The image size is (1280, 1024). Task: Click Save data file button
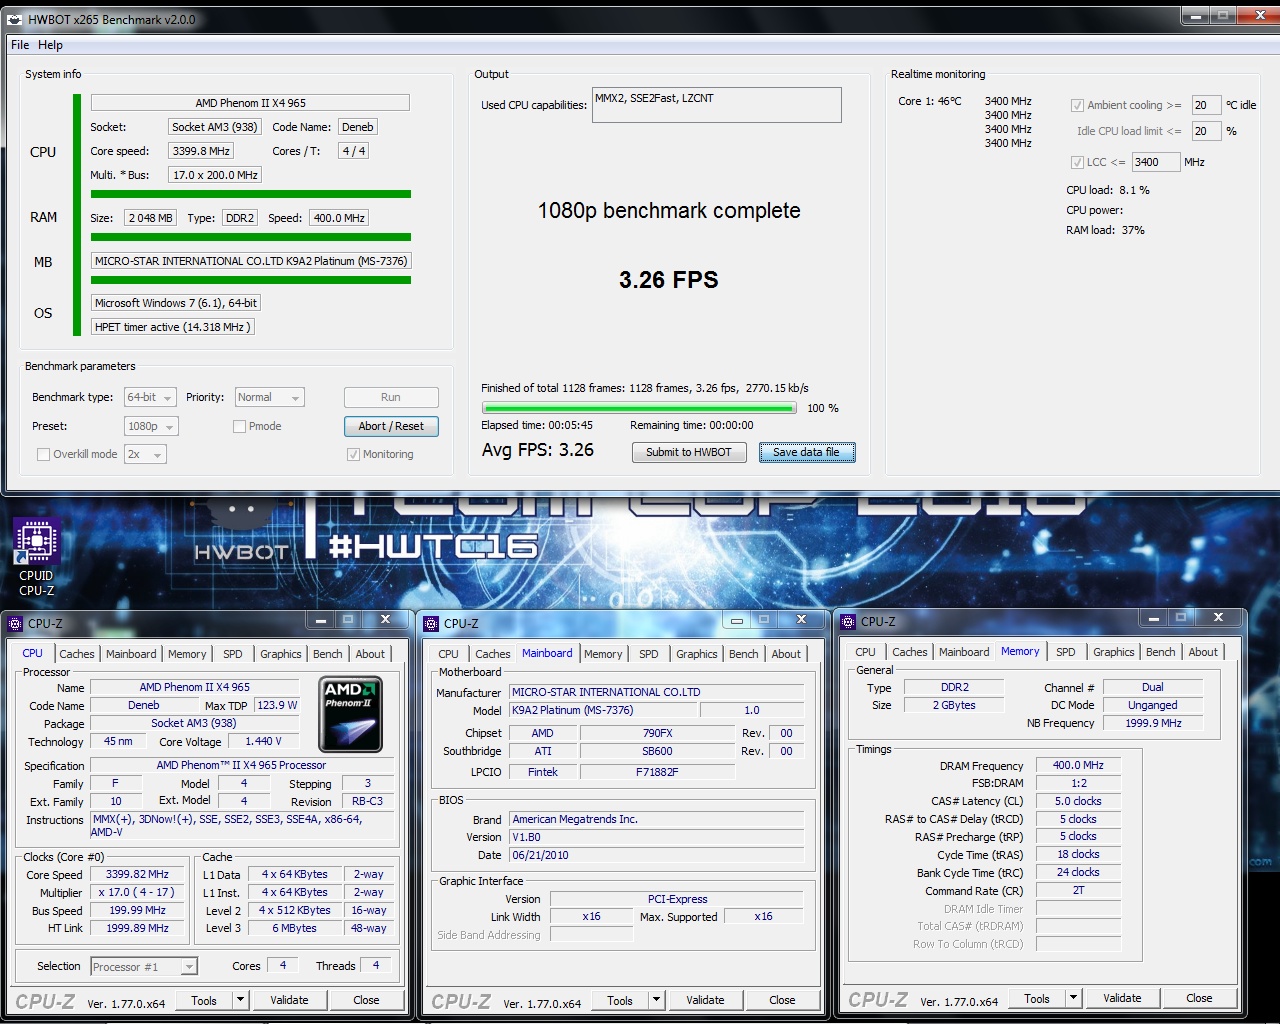pos(806,452)
